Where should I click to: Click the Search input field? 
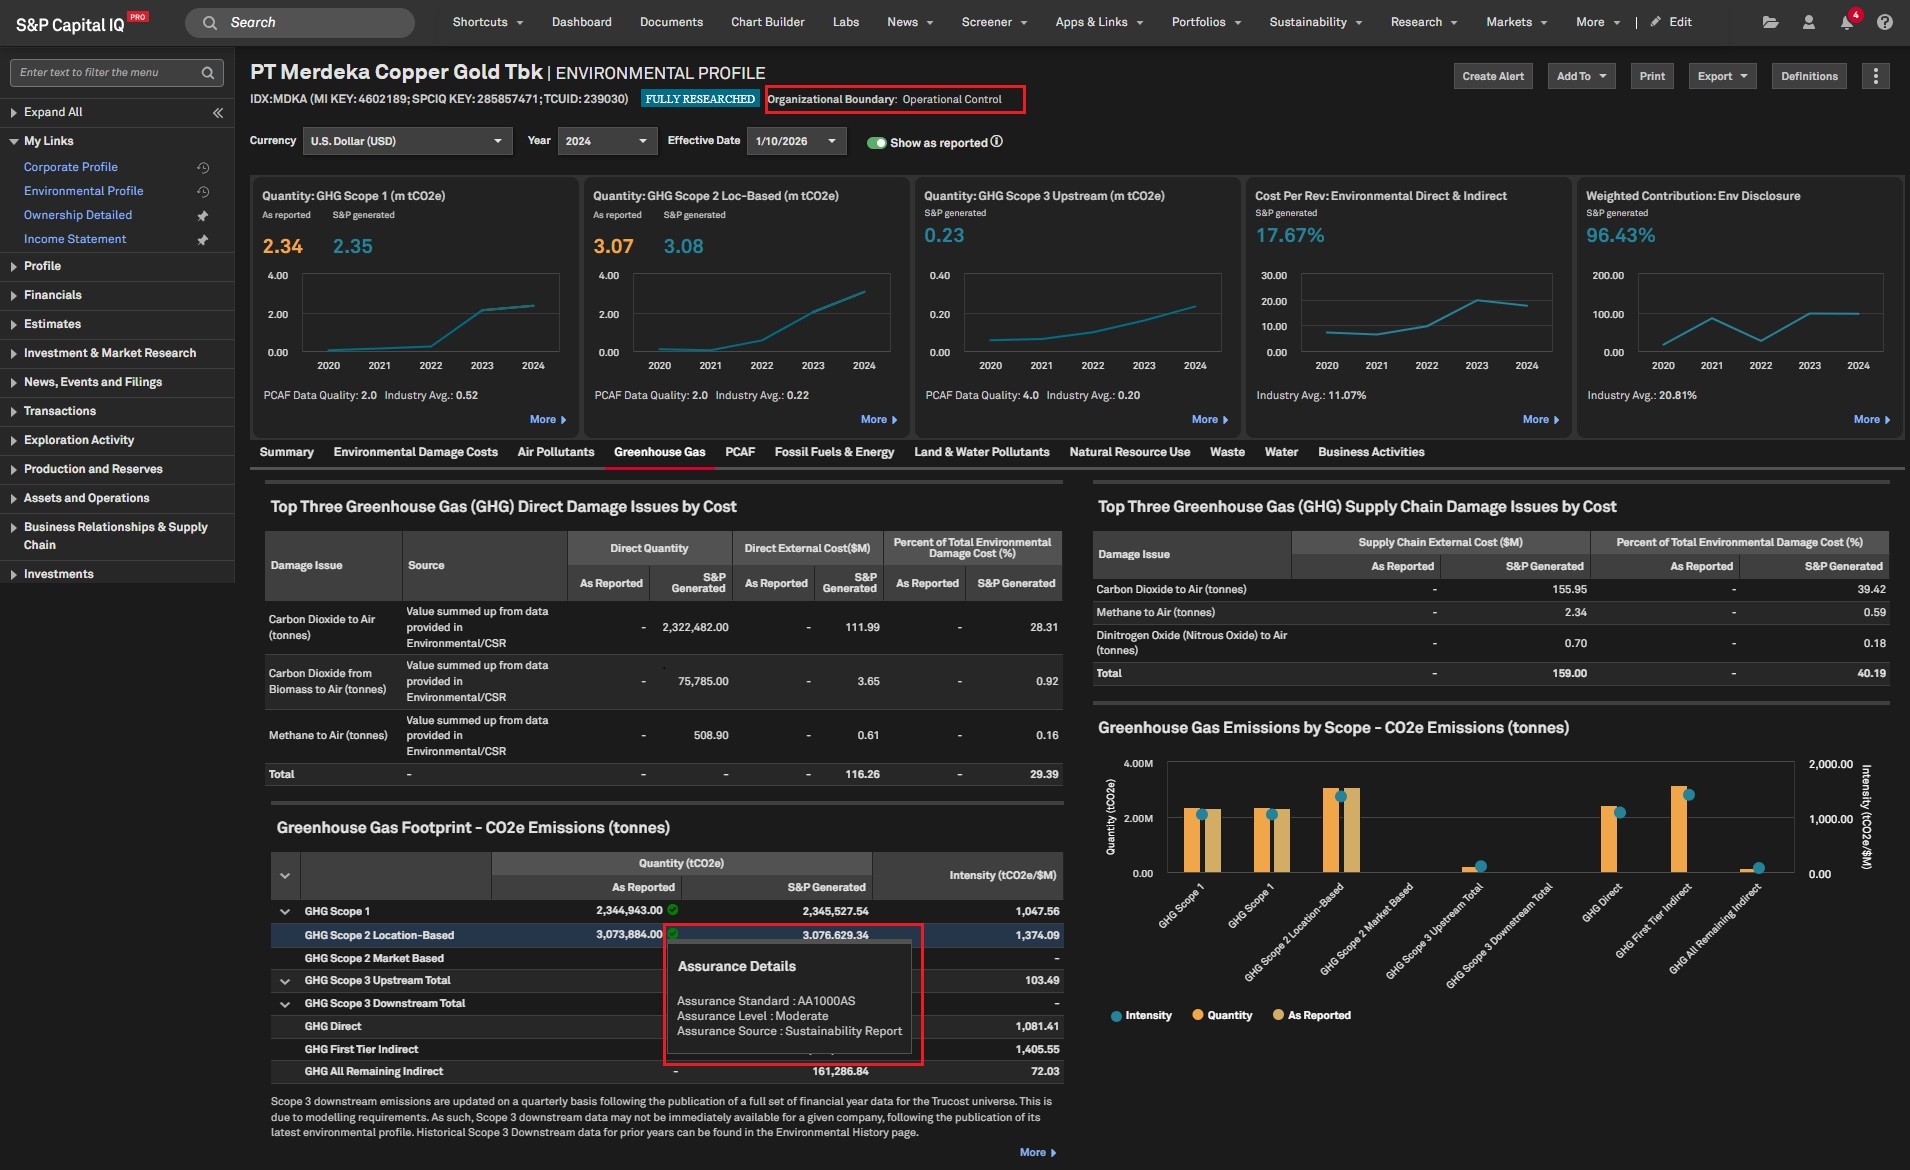pos(300,22)
